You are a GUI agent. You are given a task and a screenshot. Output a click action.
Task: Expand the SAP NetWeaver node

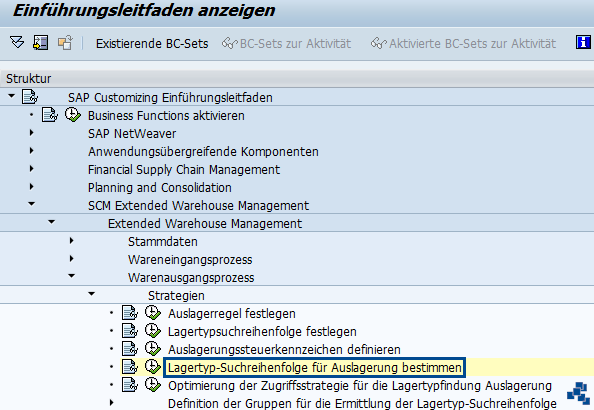tap(31, 133)
